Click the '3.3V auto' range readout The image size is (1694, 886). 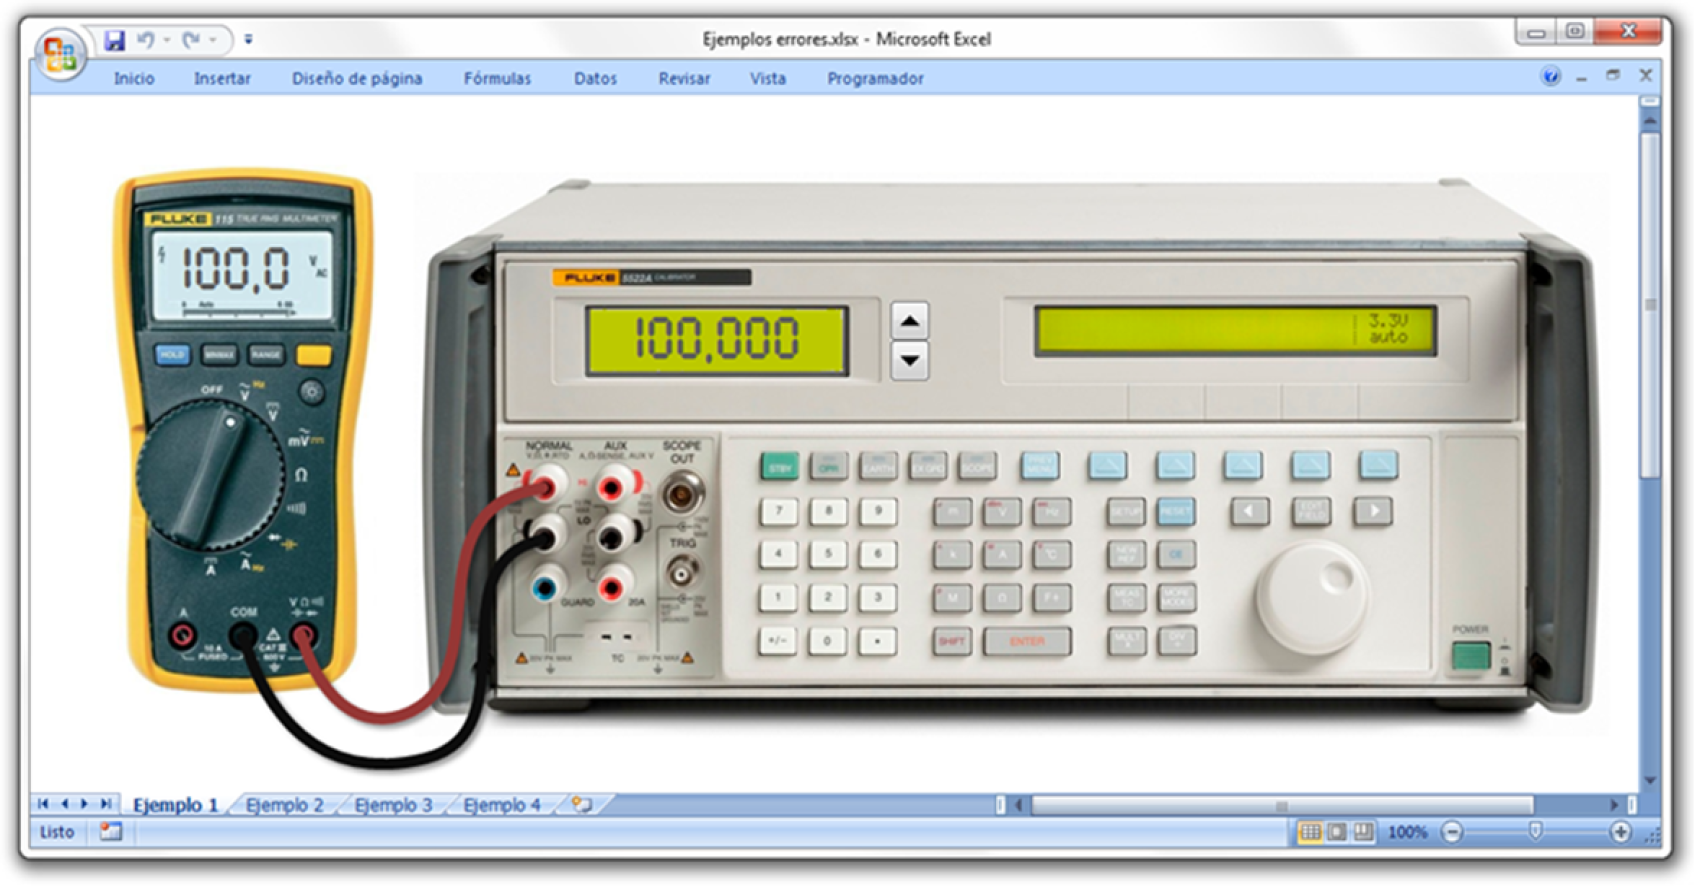[1388, 329]
